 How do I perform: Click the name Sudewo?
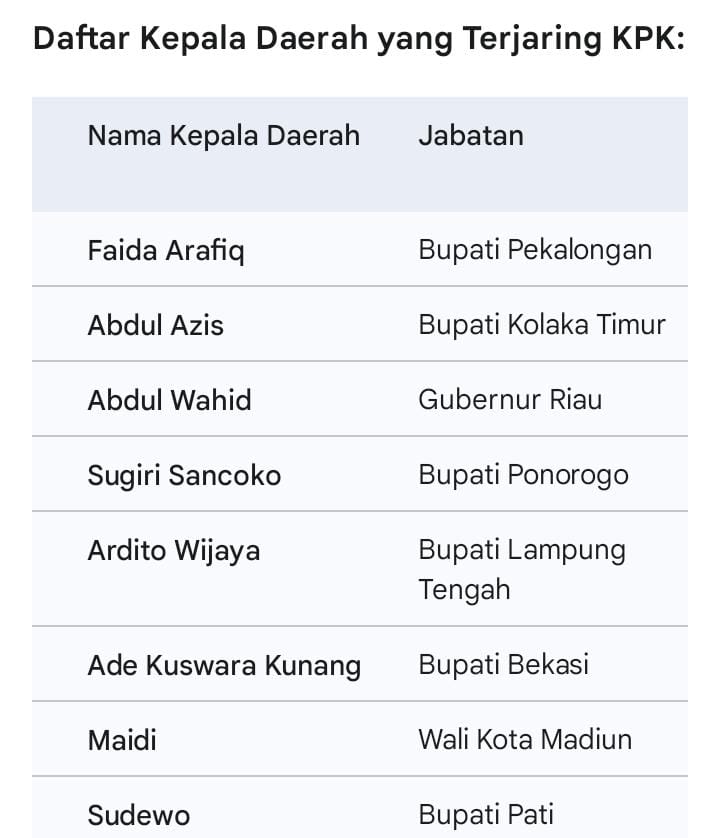[139, 815]
